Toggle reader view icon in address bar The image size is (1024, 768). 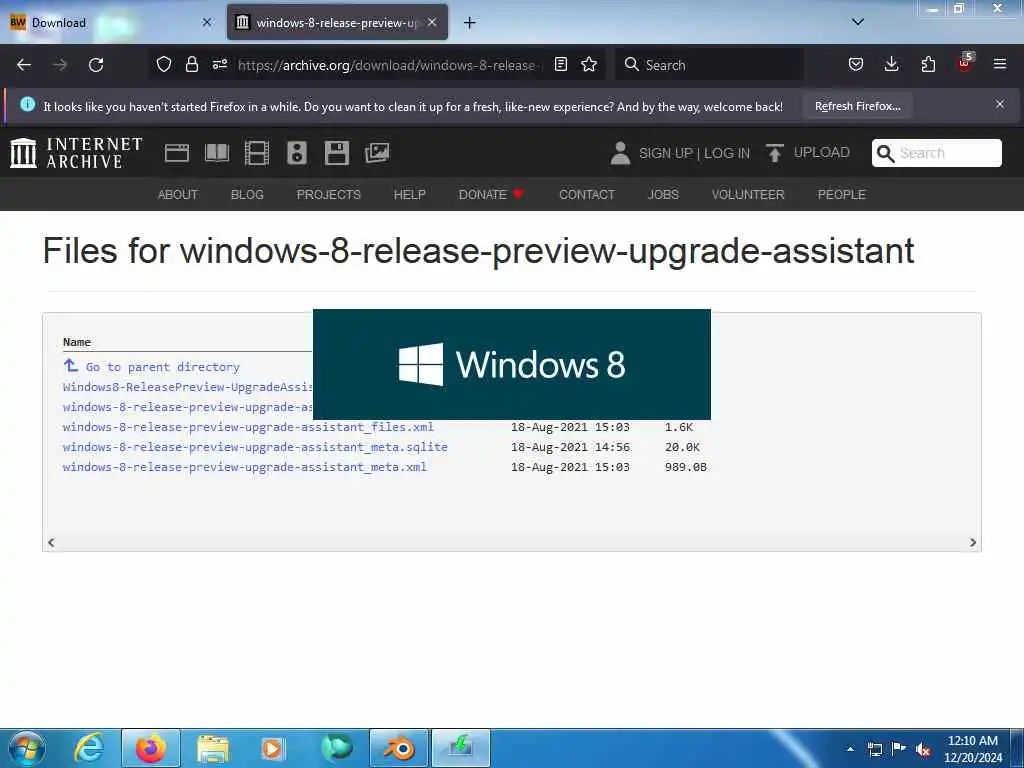(561, 65)
